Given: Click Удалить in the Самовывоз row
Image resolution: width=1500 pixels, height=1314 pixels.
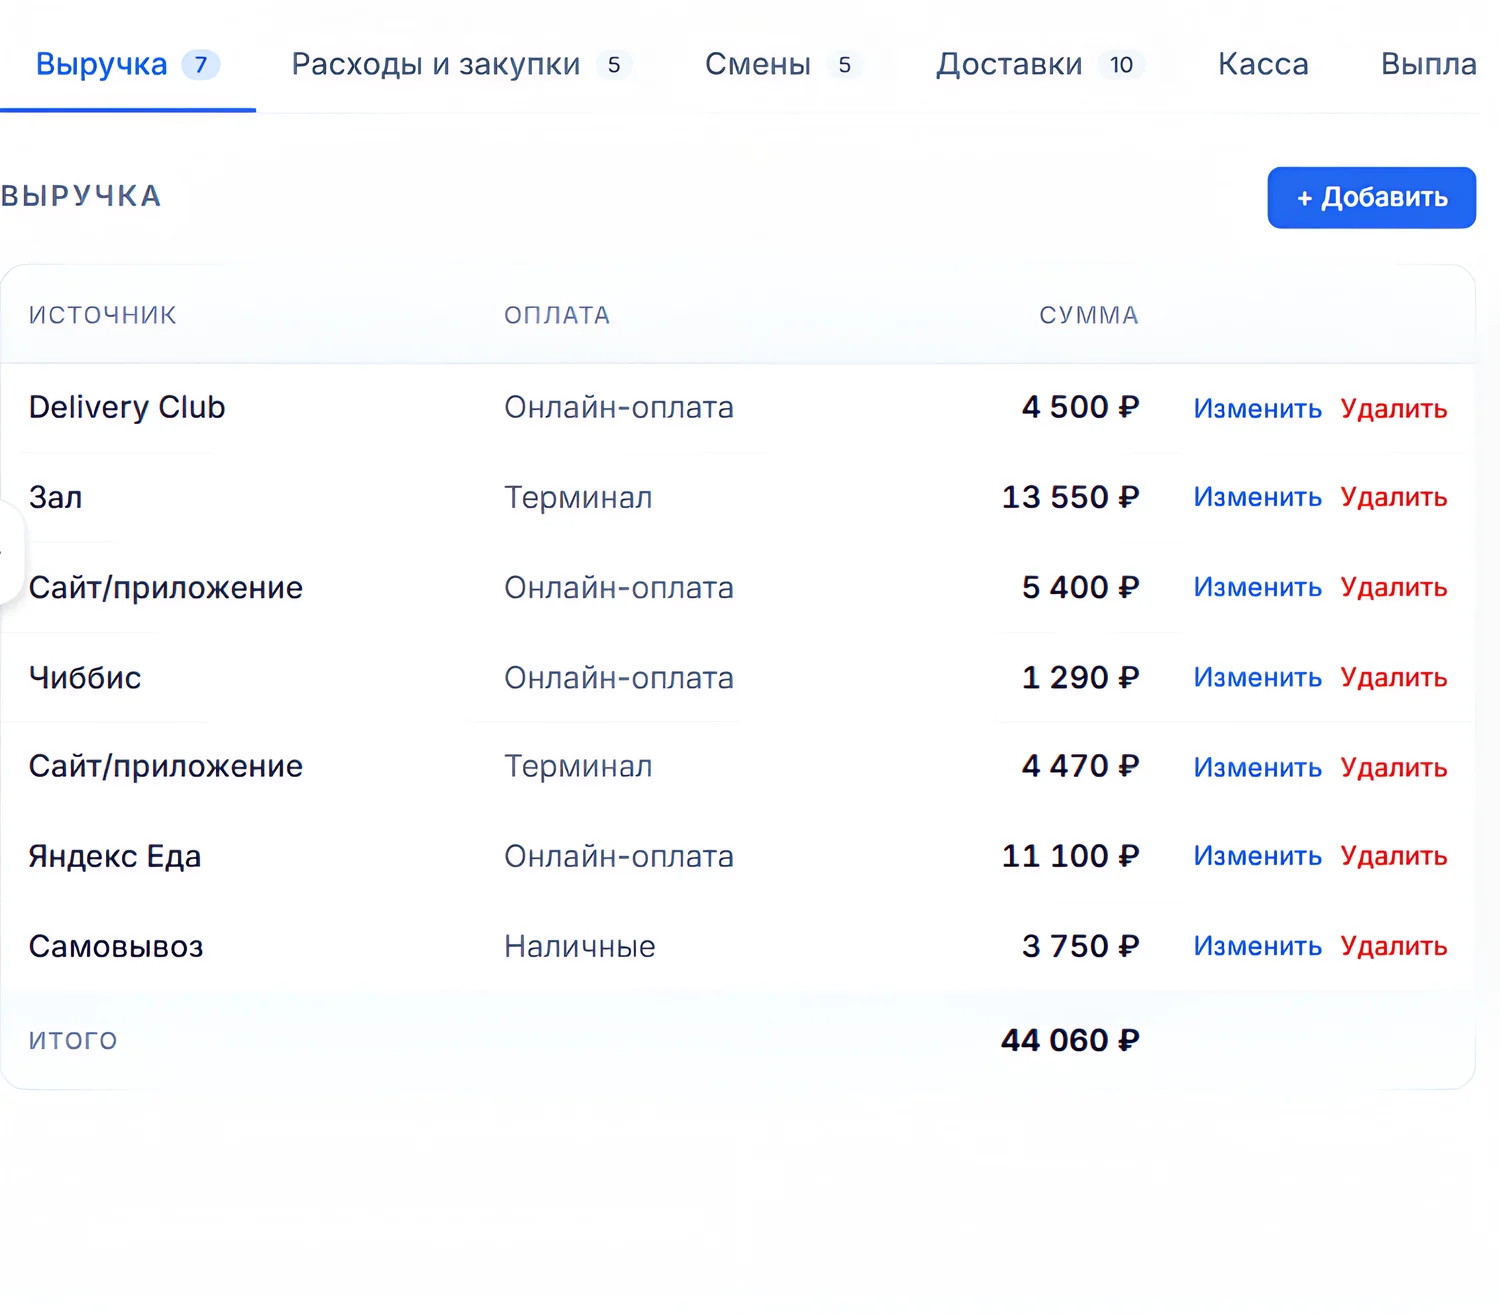Looking at the screenshot, I should (x=1393, y=946).
